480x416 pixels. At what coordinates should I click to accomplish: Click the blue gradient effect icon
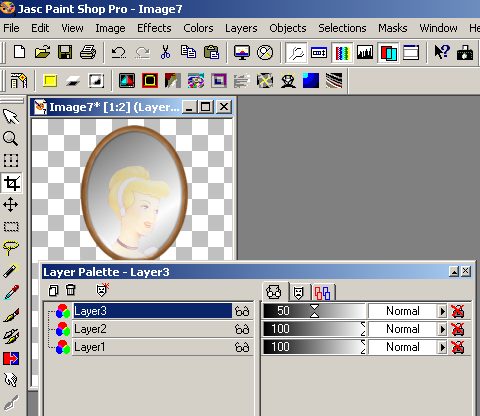pyautogui.click(x=311, y=81)
